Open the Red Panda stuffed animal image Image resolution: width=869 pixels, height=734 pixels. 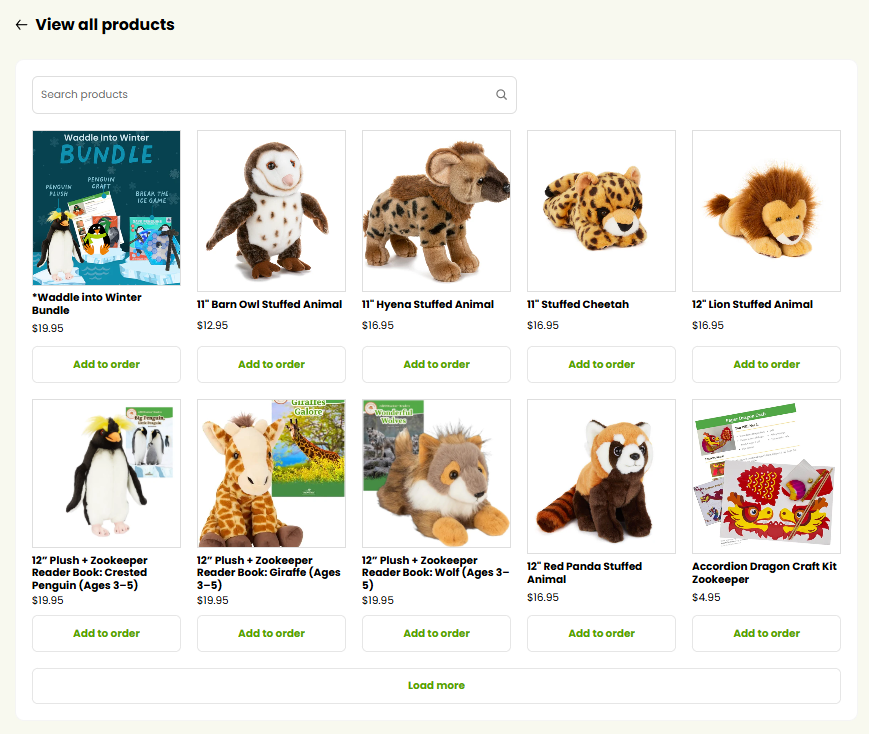[601, 475]
